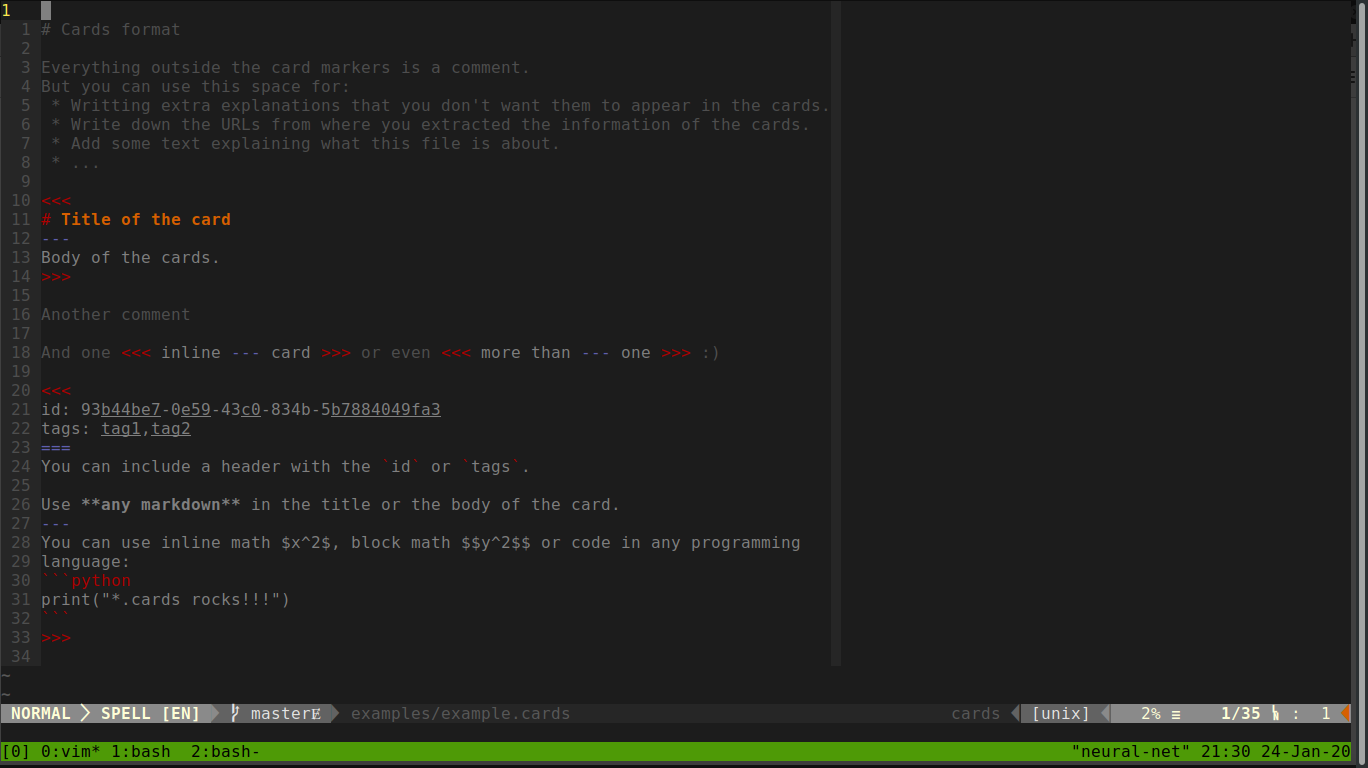Click the --- separator on line 12
1368x768 pixels.
[56, 238]
